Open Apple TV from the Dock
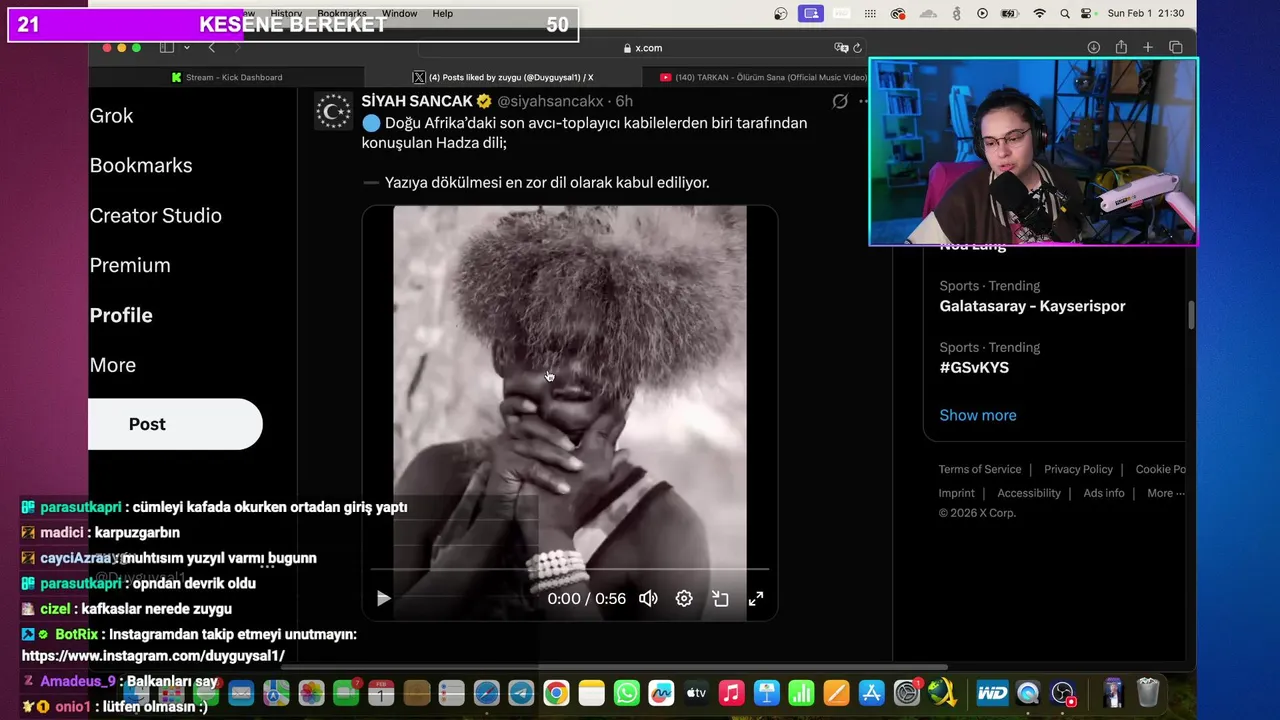This screenshot has width=1280, height=720. (697, 693)
